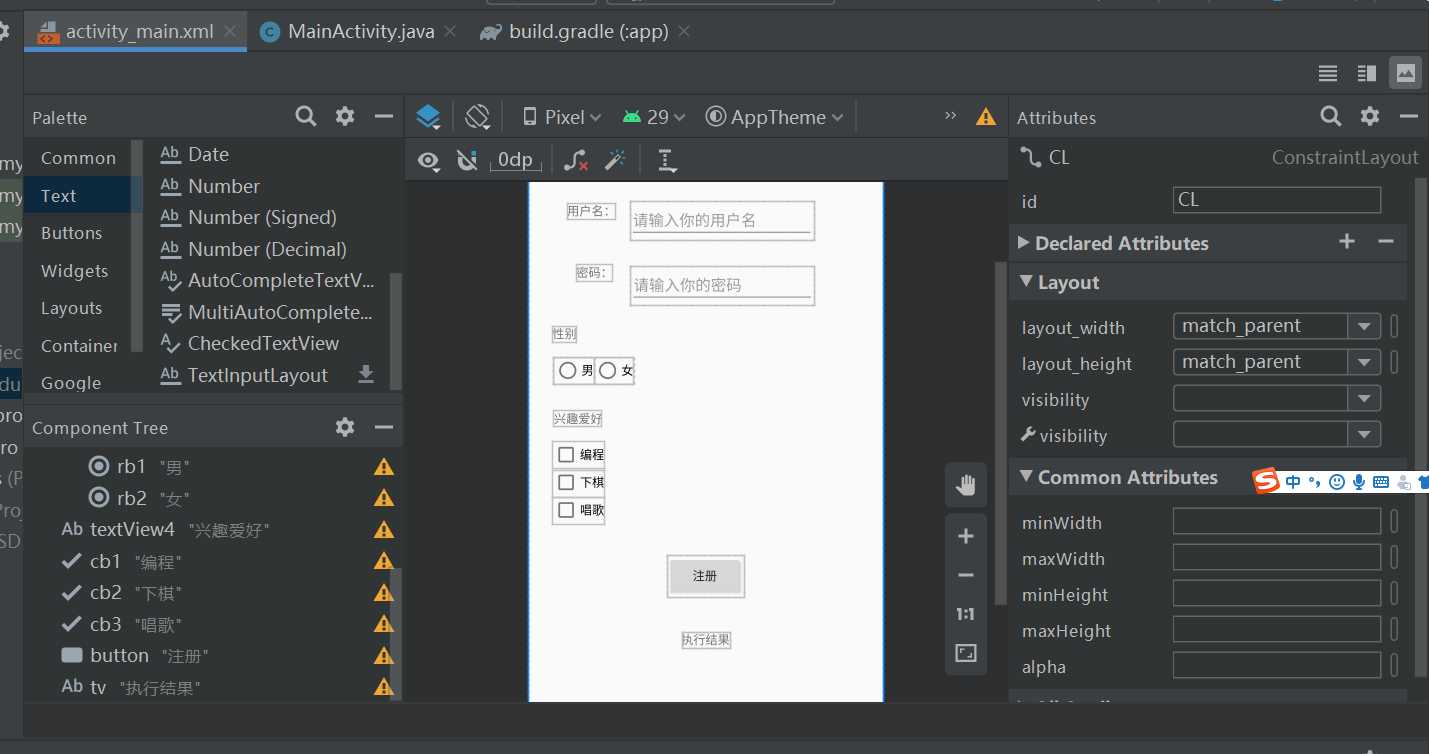Screen dimensions: 1429x754
Task: Minimize the Component Tree panel
Action: click(x=383, y=427)
